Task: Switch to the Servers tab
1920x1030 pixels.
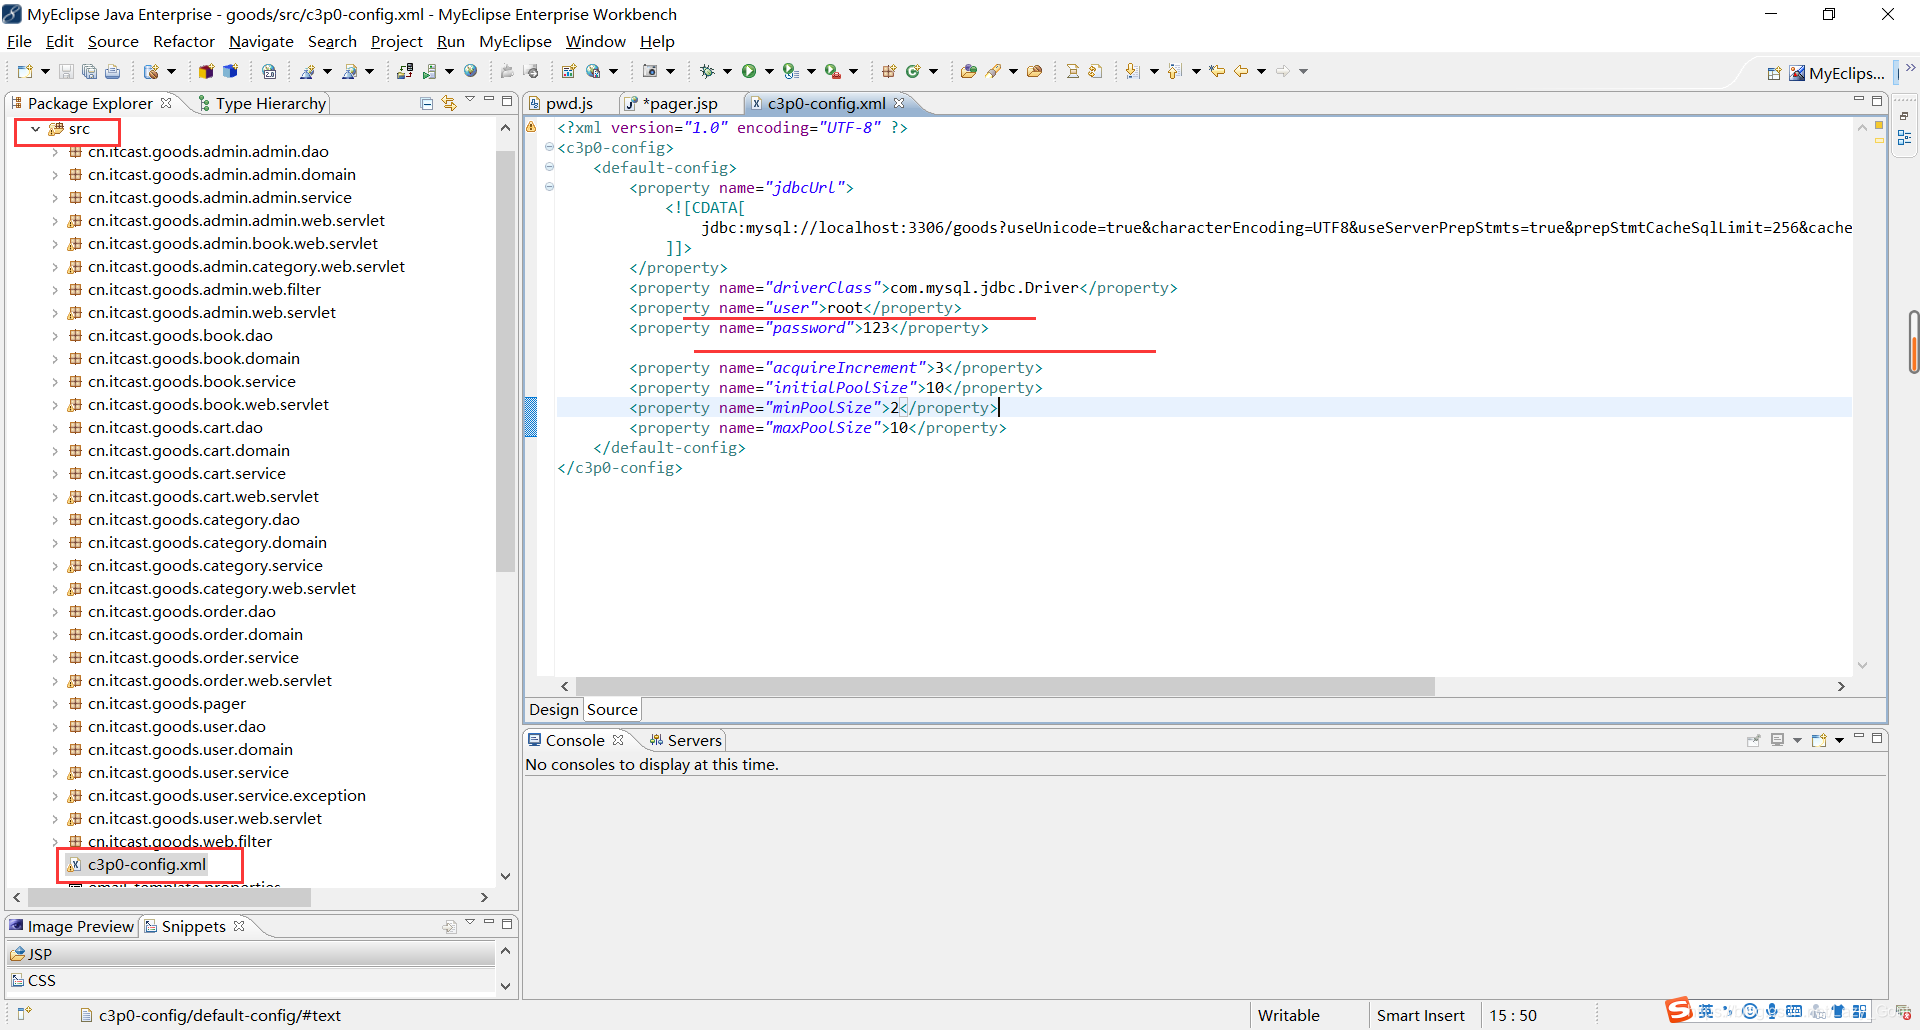Action: point(685,740)
